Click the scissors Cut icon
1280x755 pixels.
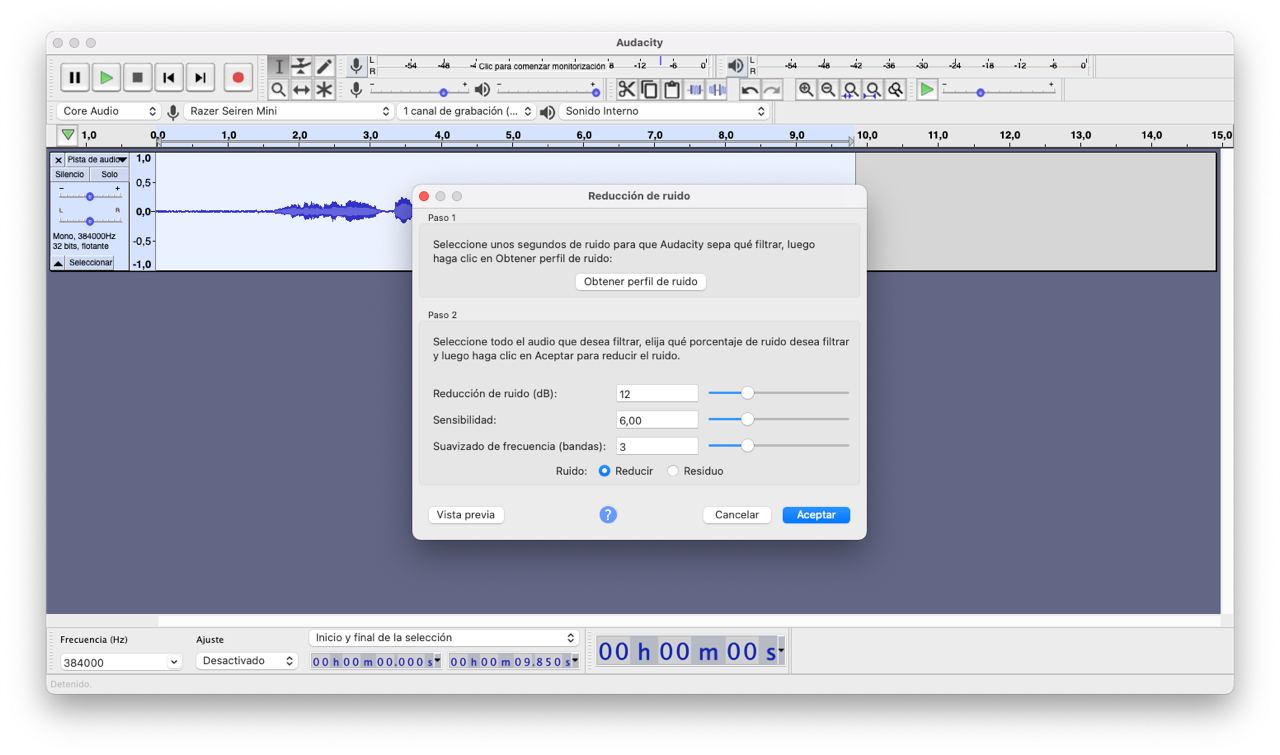[x=627, y=89]
